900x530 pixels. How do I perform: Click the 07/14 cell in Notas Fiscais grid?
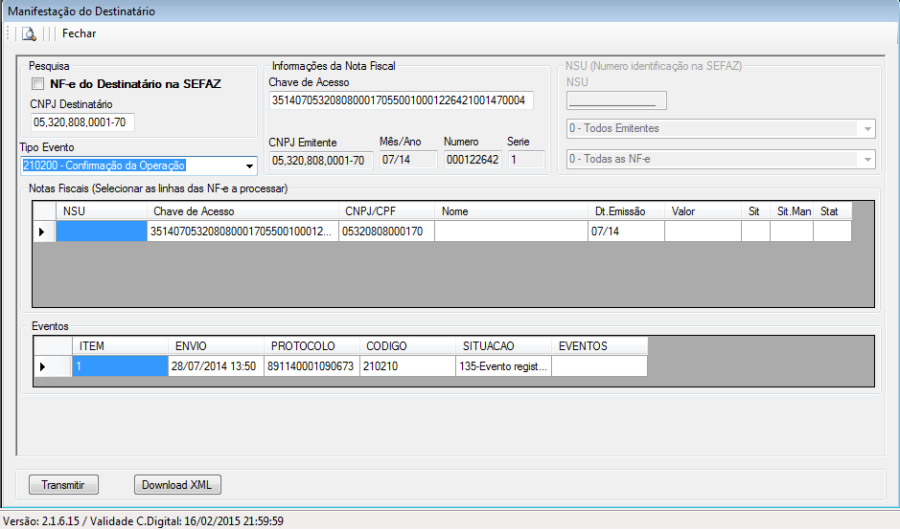click(x=626, y=232)
